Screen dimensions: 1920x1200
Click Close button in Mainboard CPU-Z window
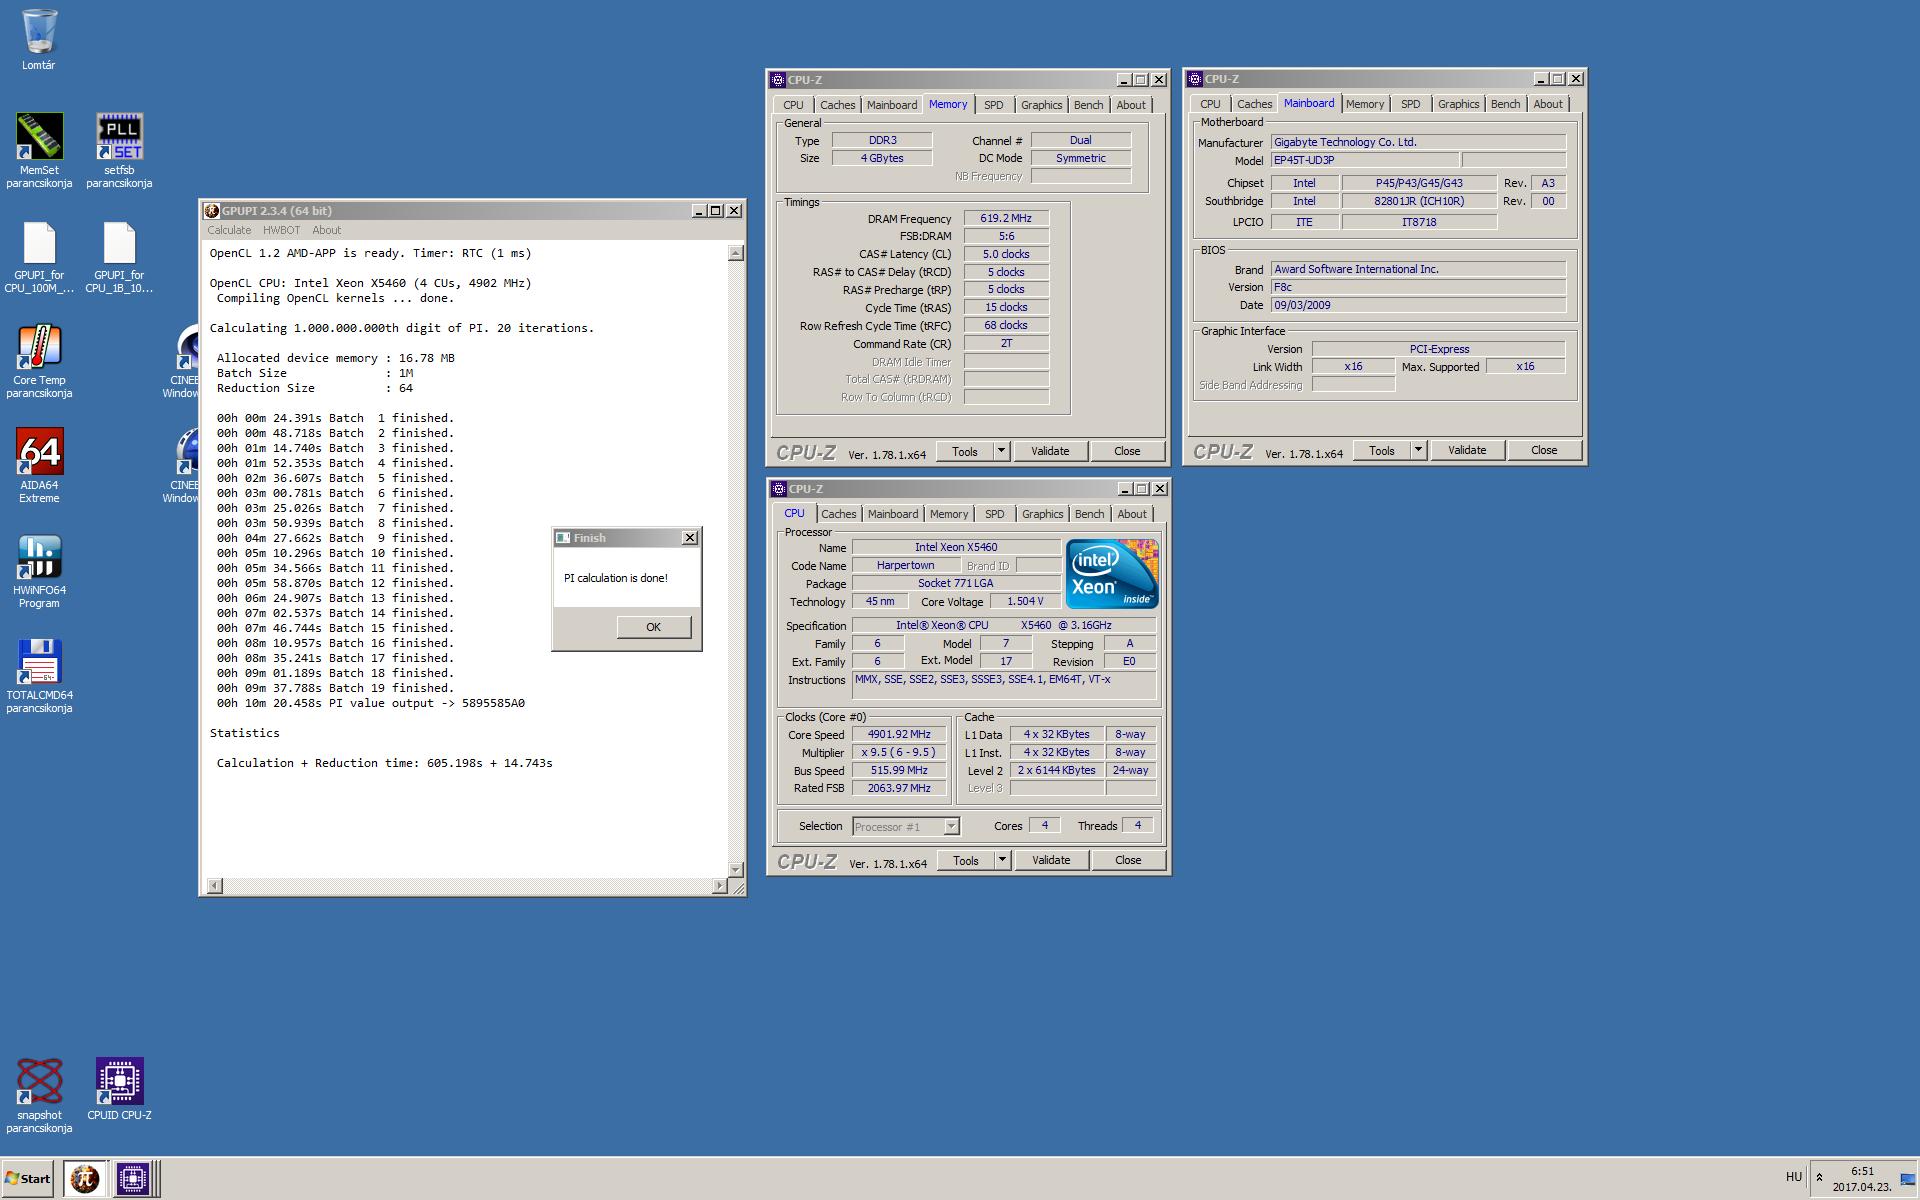(x=1544, y=450)
